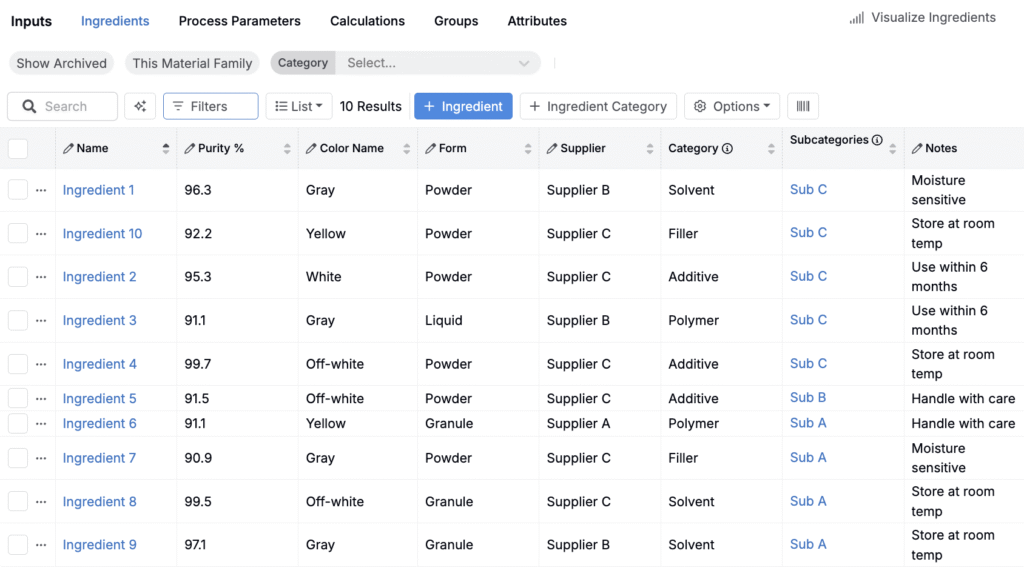This screenshot has height=576, width=1024.
Task: Click the blue Ingredient add button
Action: pyautogui.click(x=463, y=106)
